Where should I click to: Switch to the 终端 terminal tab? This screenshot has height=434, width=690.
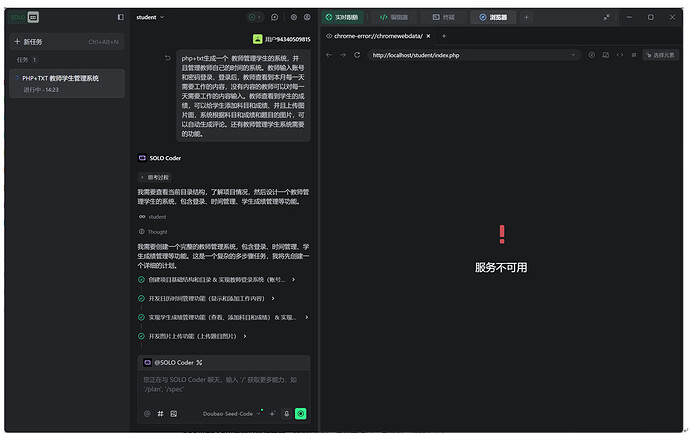pos(444,17)
